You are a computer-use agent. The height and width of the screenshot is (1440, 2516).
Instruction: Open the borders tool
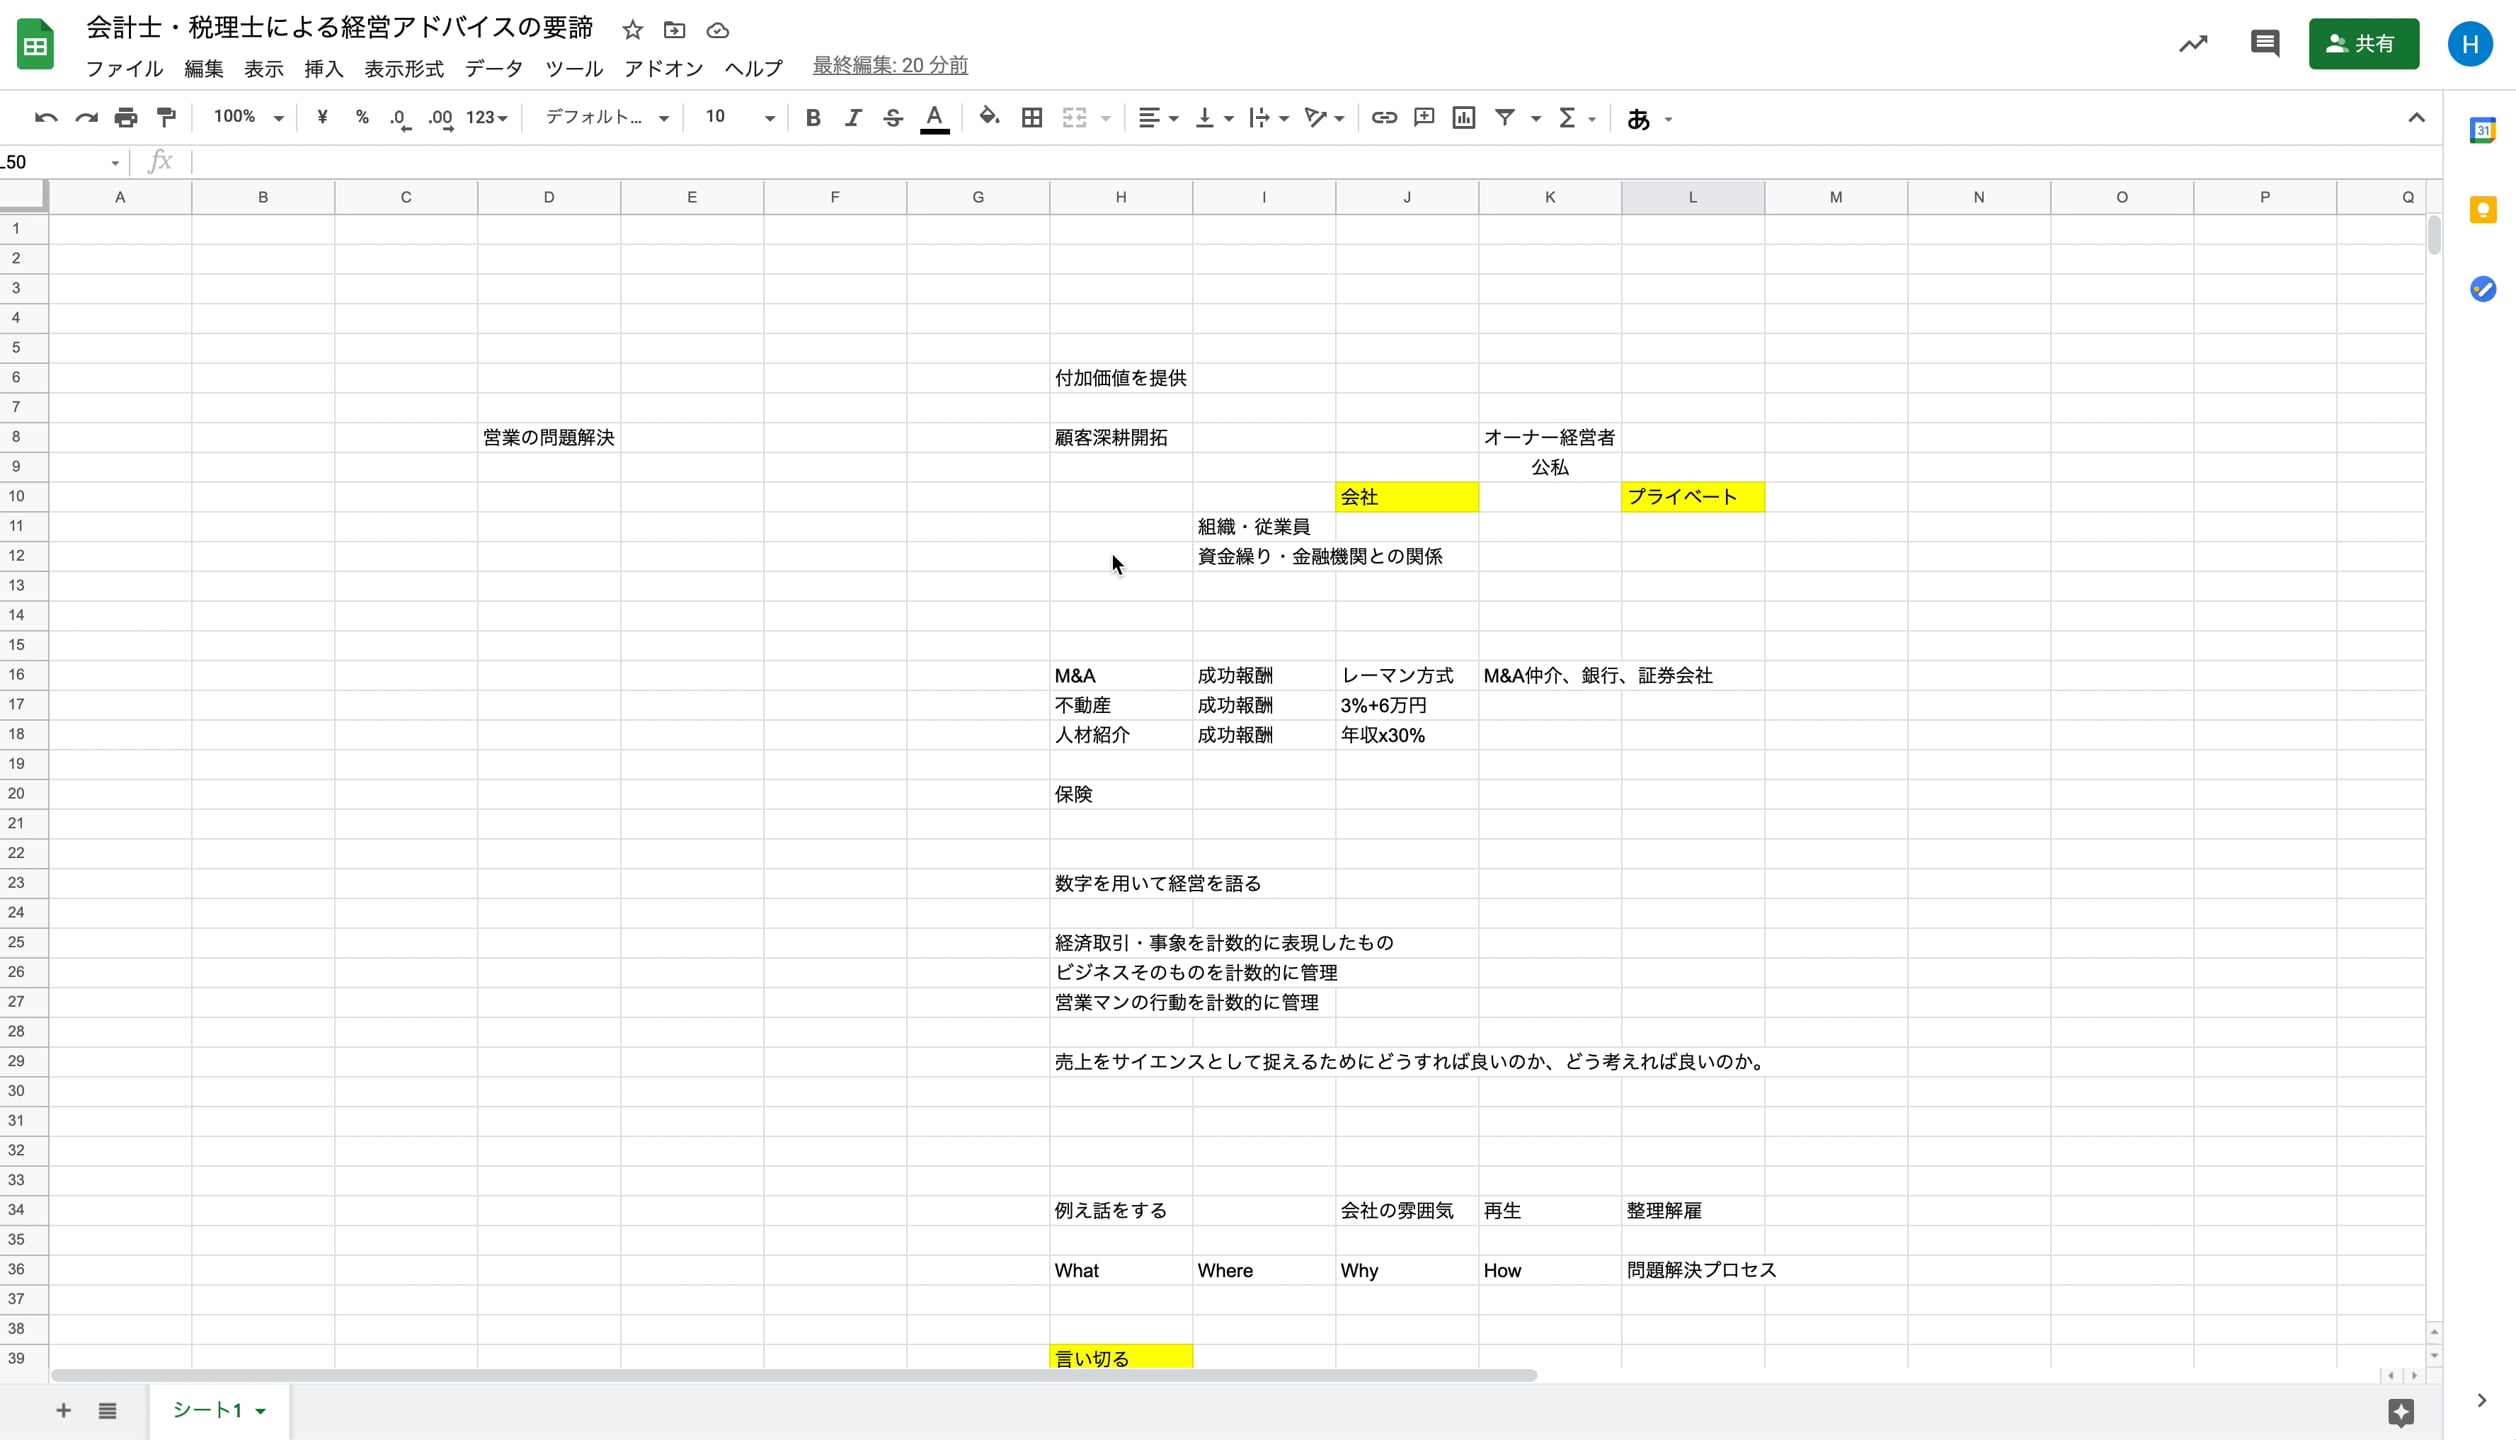(1031, 118)
